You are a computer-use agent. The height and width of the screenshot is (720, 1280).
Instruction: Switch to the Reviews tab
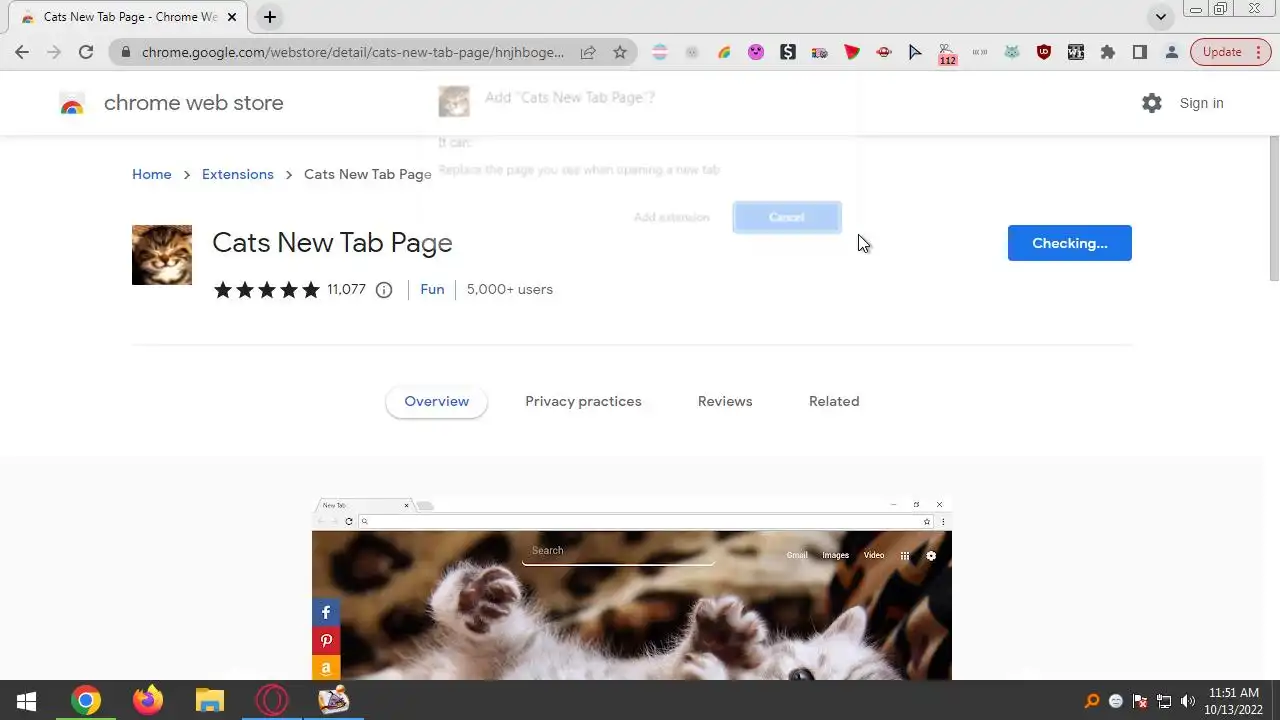point(725,401)
